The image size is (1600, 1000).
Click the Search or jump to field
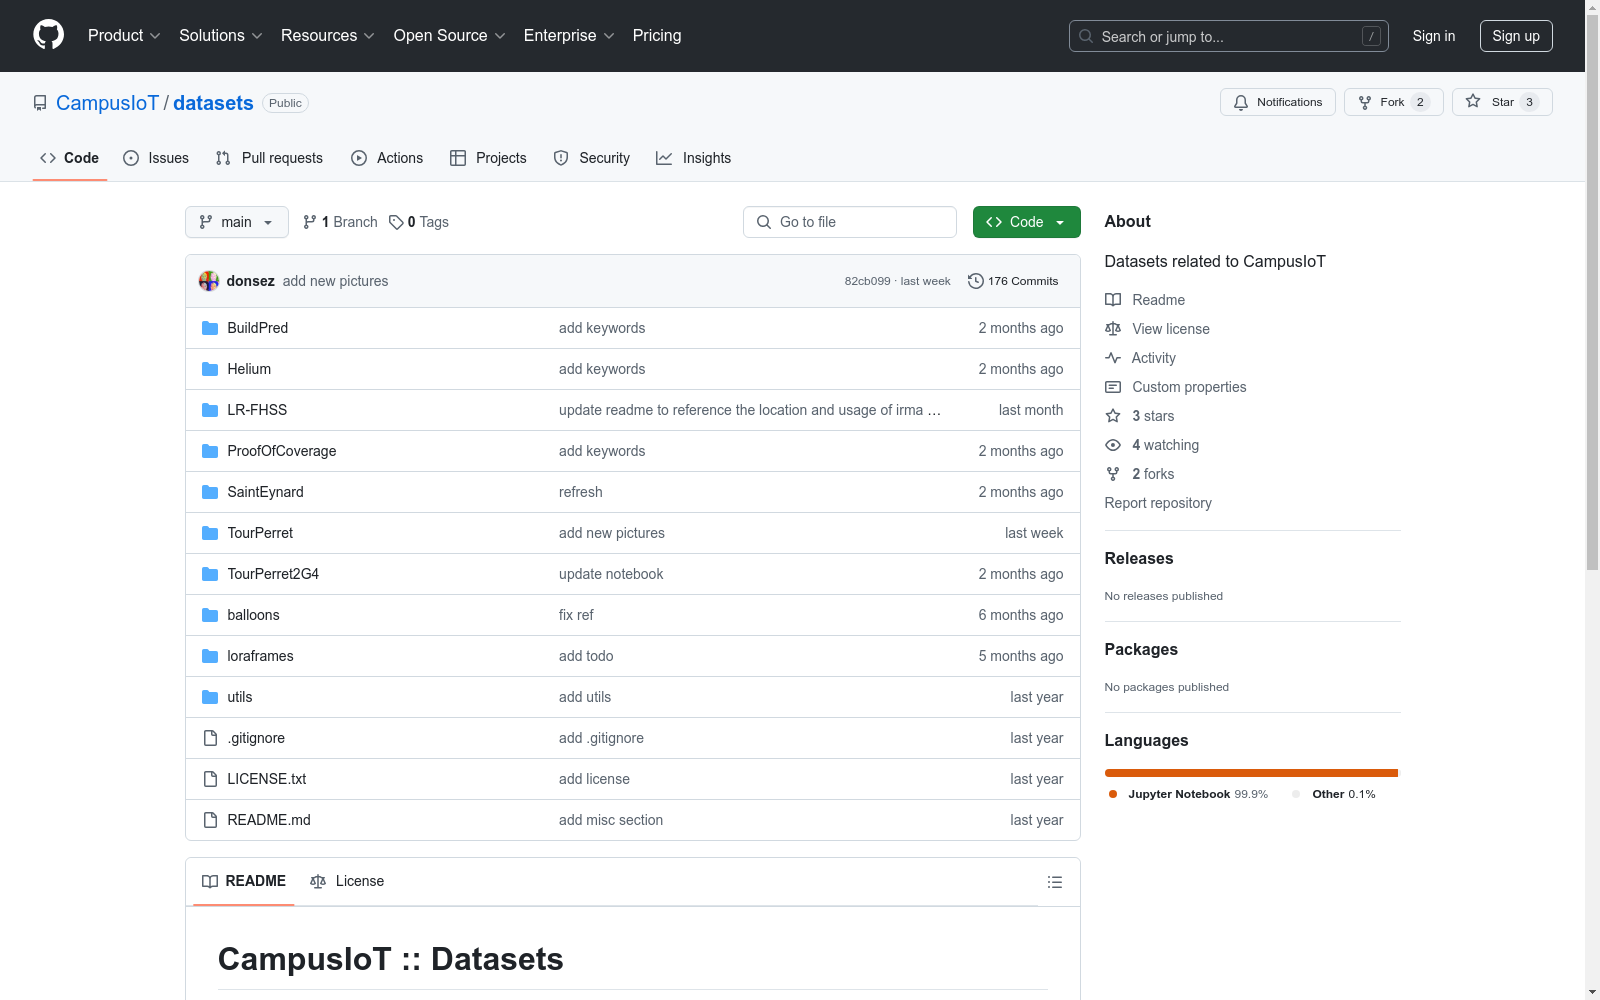tap(1229, 36)
